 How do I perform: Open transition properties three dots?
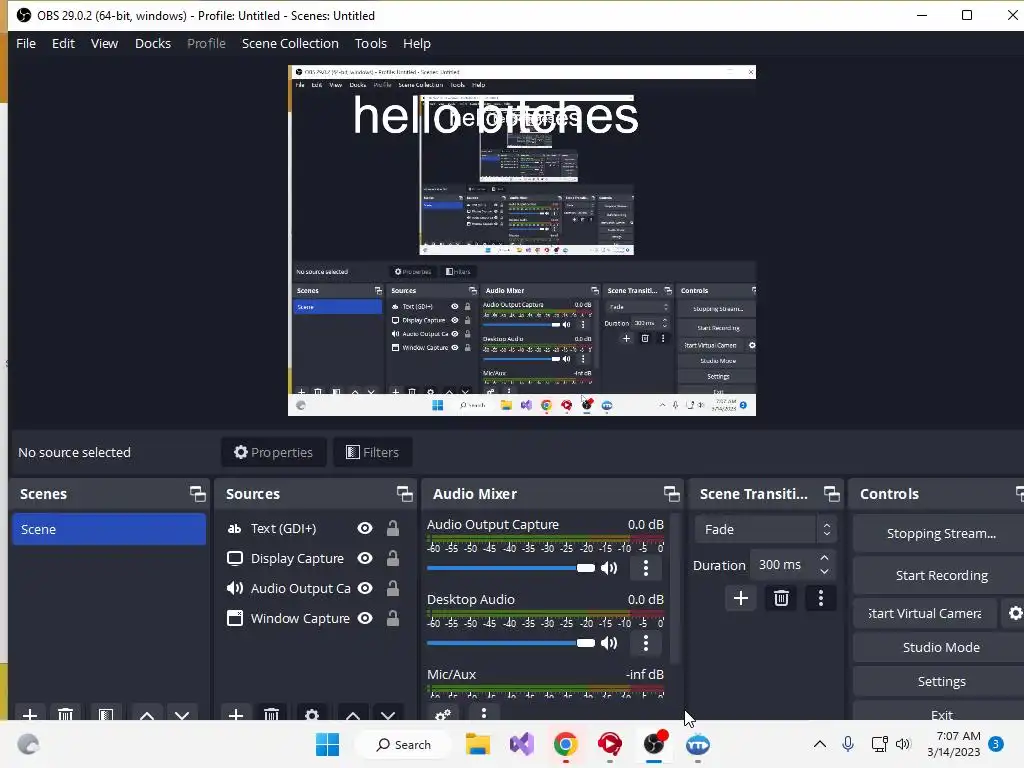pos(821,598)
